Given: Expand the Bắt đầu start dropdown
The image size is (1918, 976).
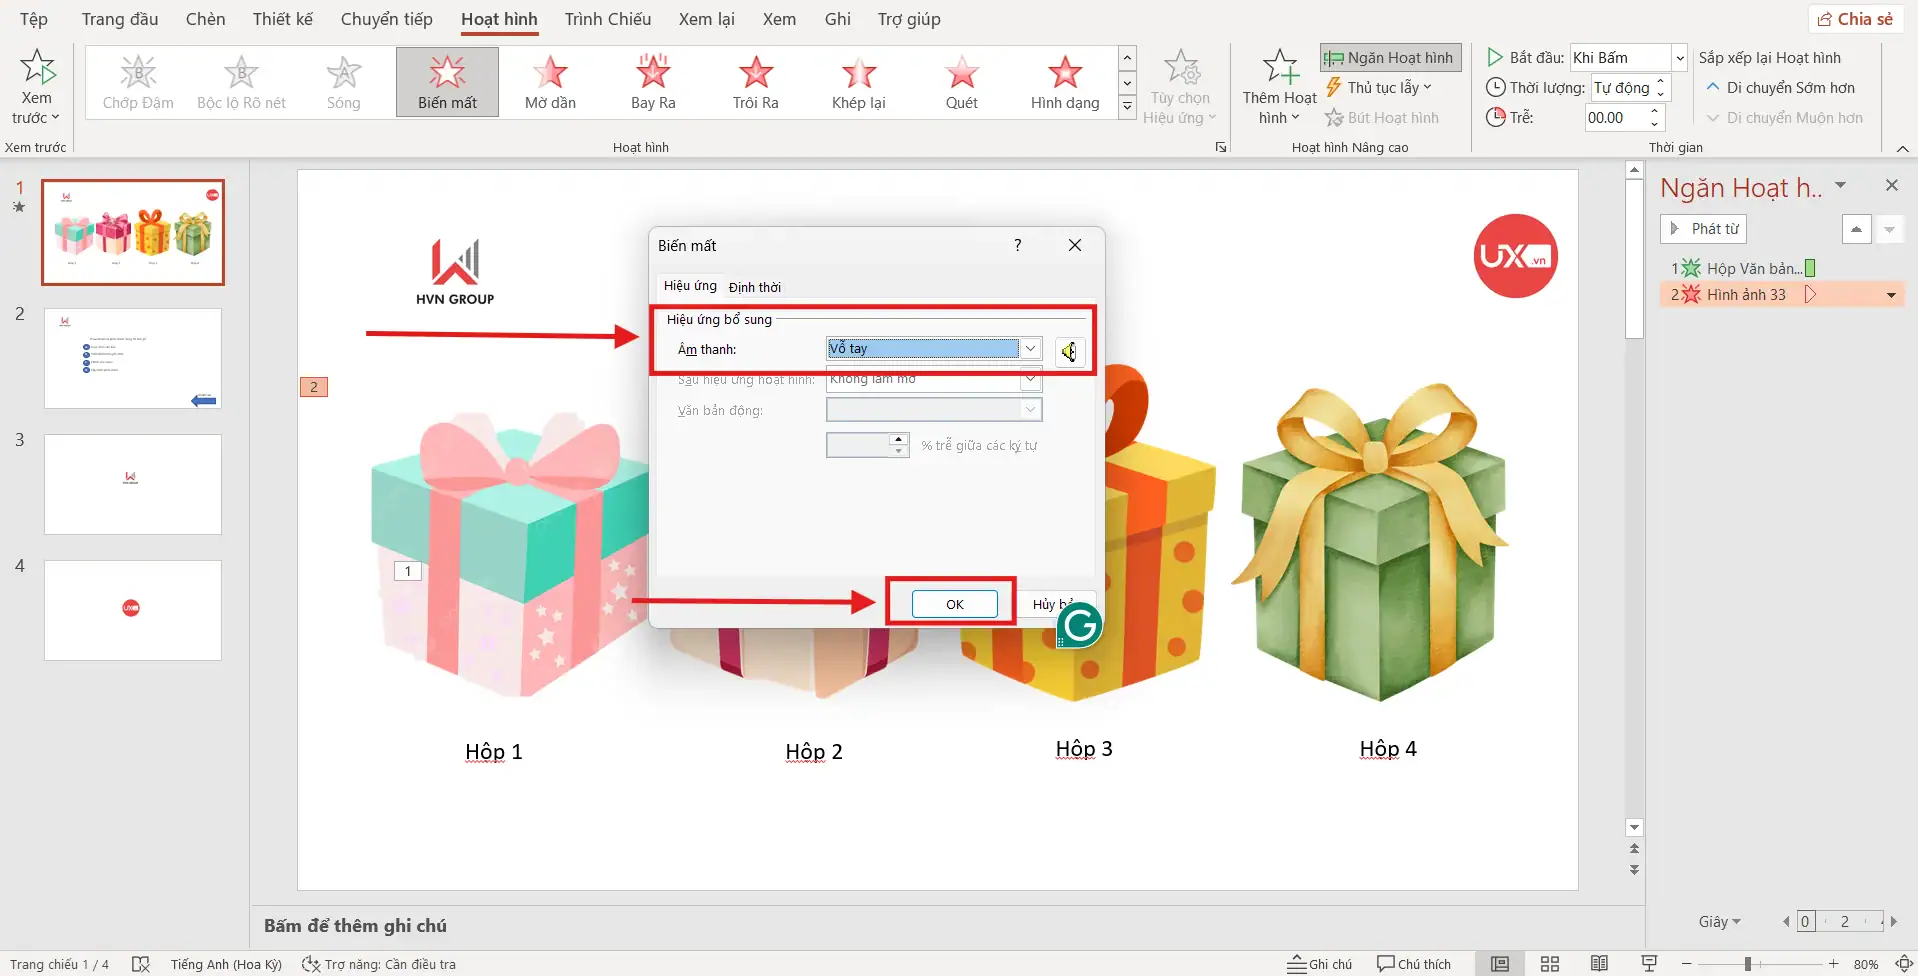Looking at the screenshot, I should click(1680, 58).
